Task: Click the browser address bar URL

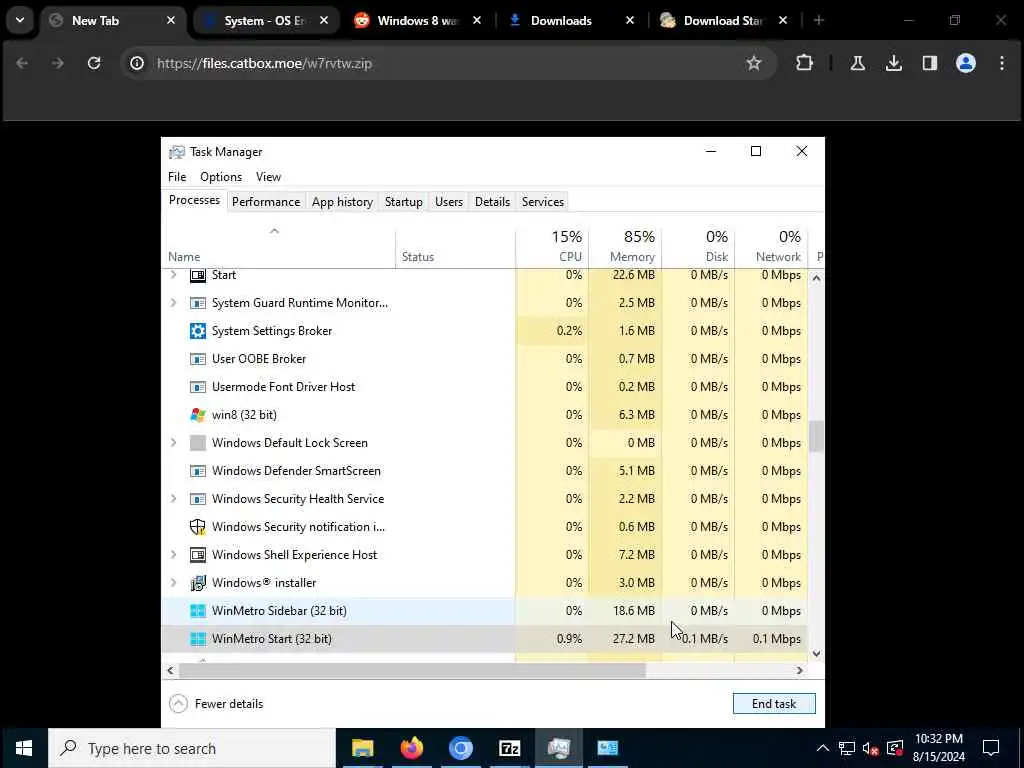Action: pyautogui.click(x=264, y=63)
